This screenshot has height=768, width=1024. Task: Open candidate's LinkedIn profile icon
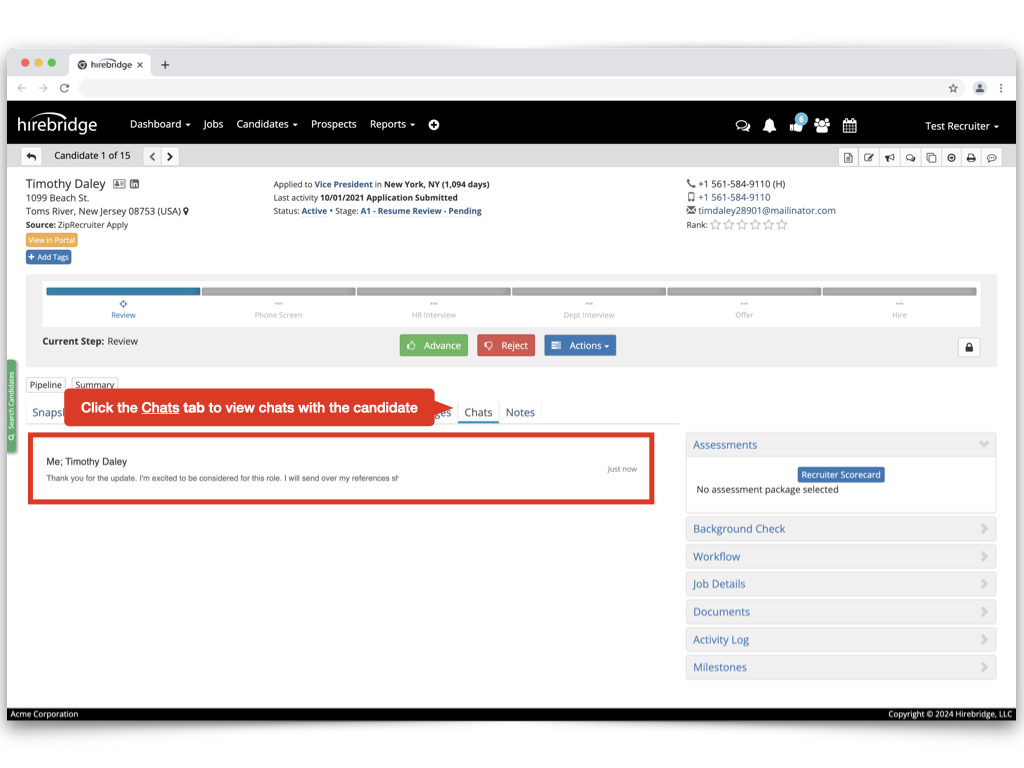pos(135,184)
